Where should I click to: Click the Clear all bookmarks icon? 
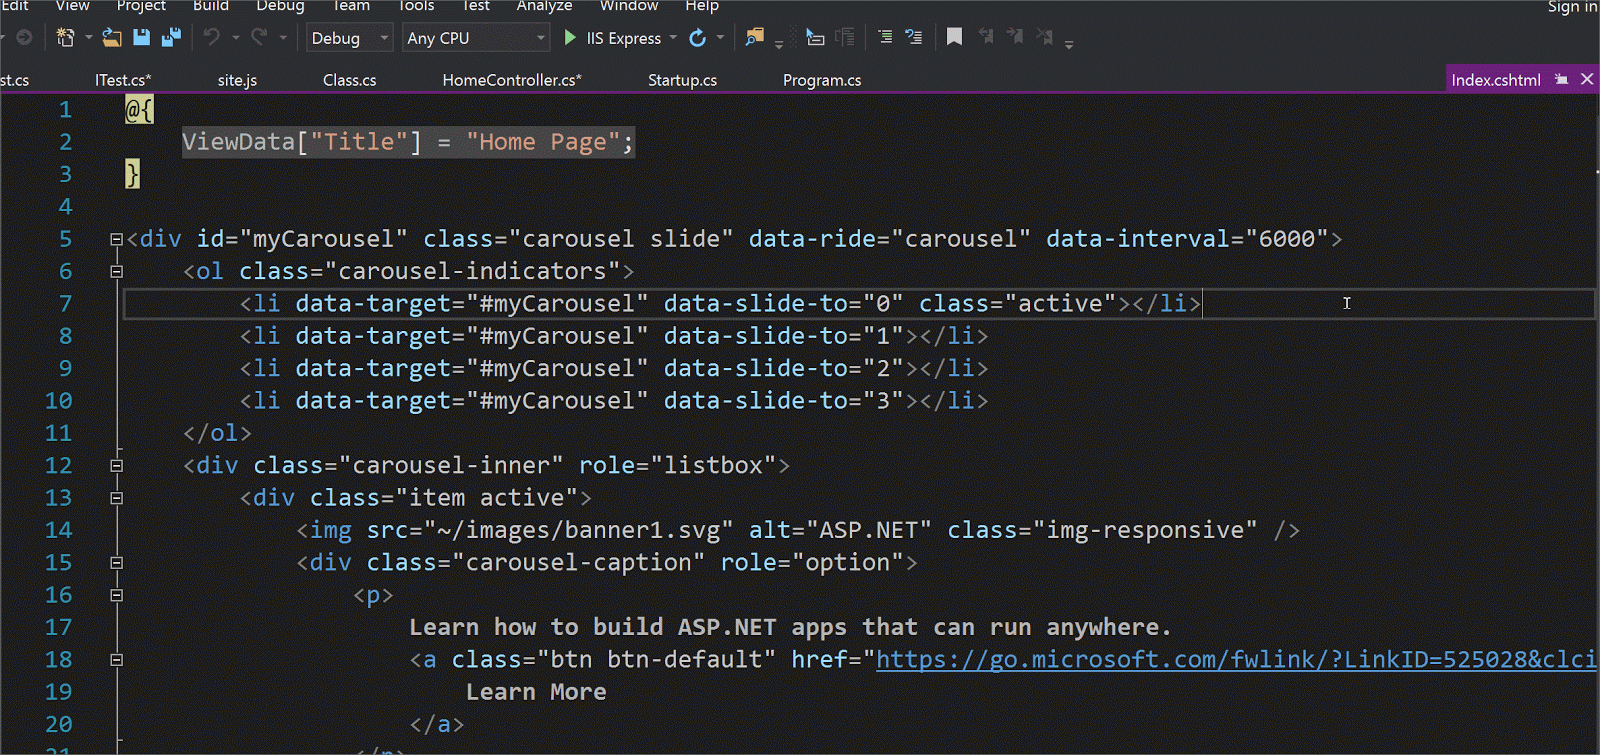point(1045,37)
